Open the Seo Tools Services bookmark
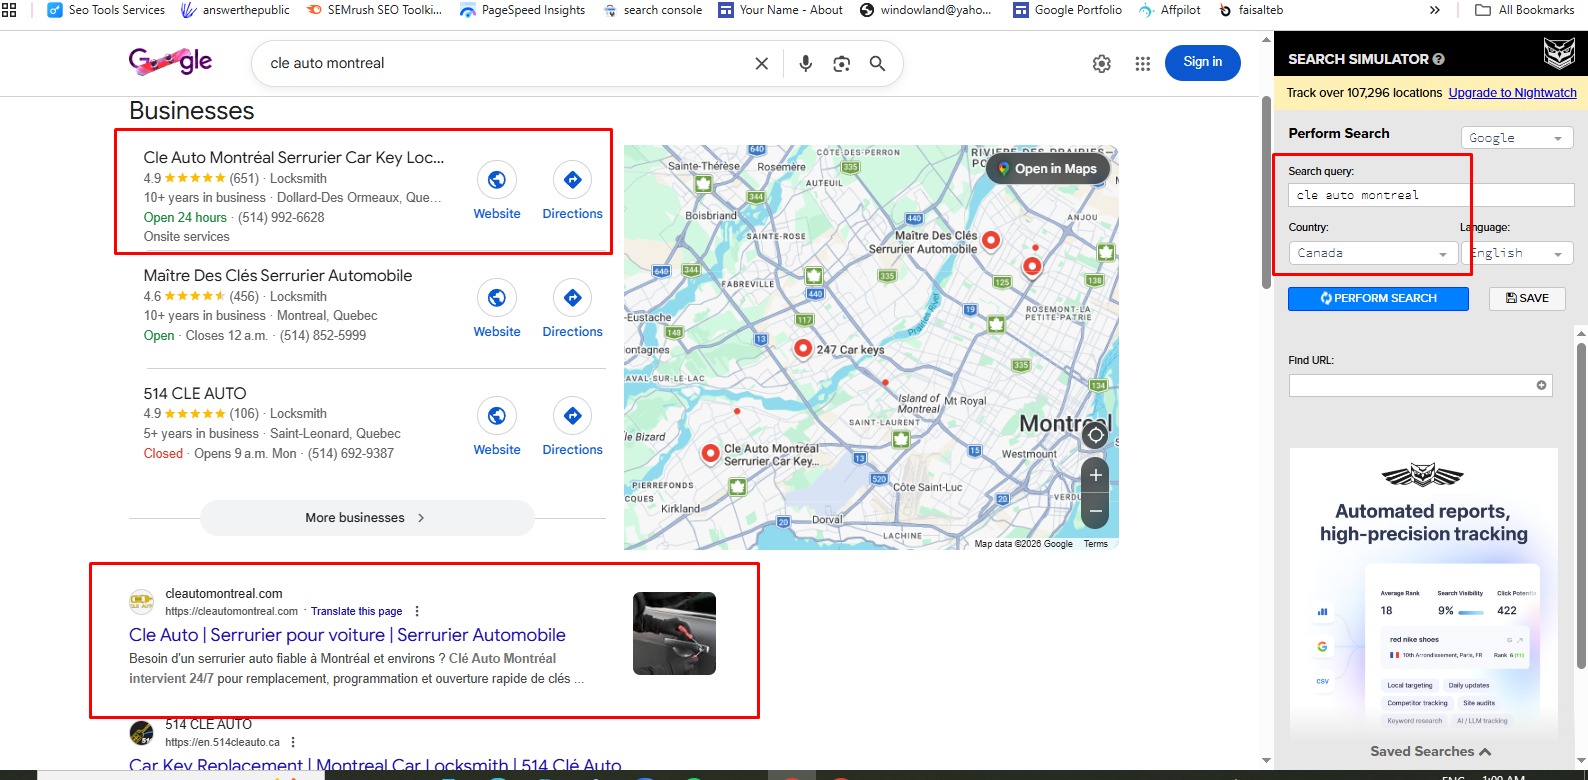The width and height of the screenshot is (1588, 780). [x=106, y=10]
